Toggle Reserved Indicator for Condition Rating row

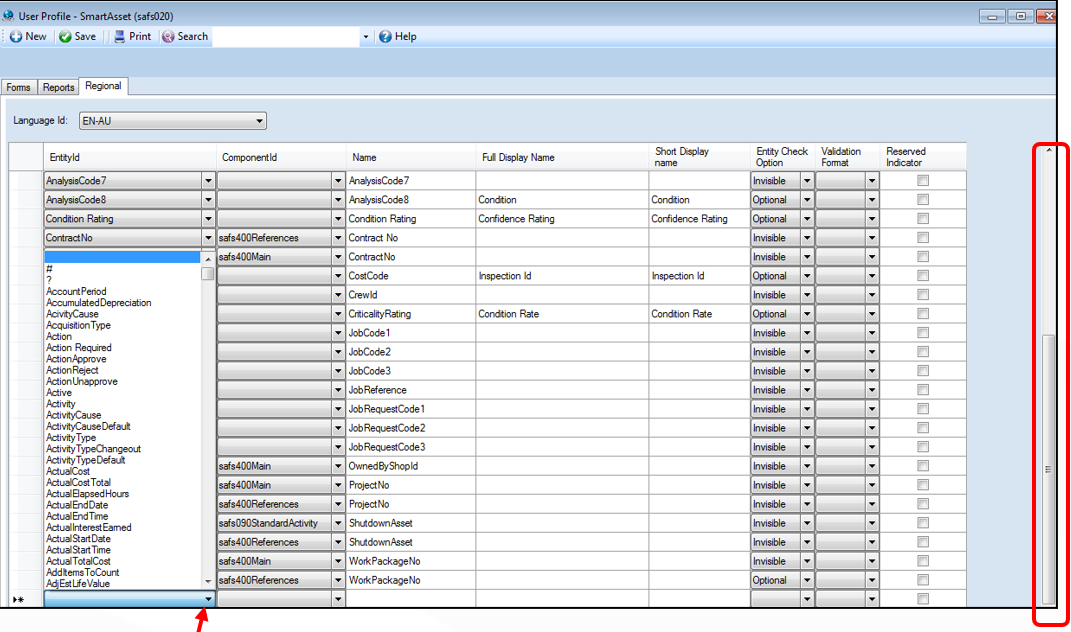[x=923, y=219]
